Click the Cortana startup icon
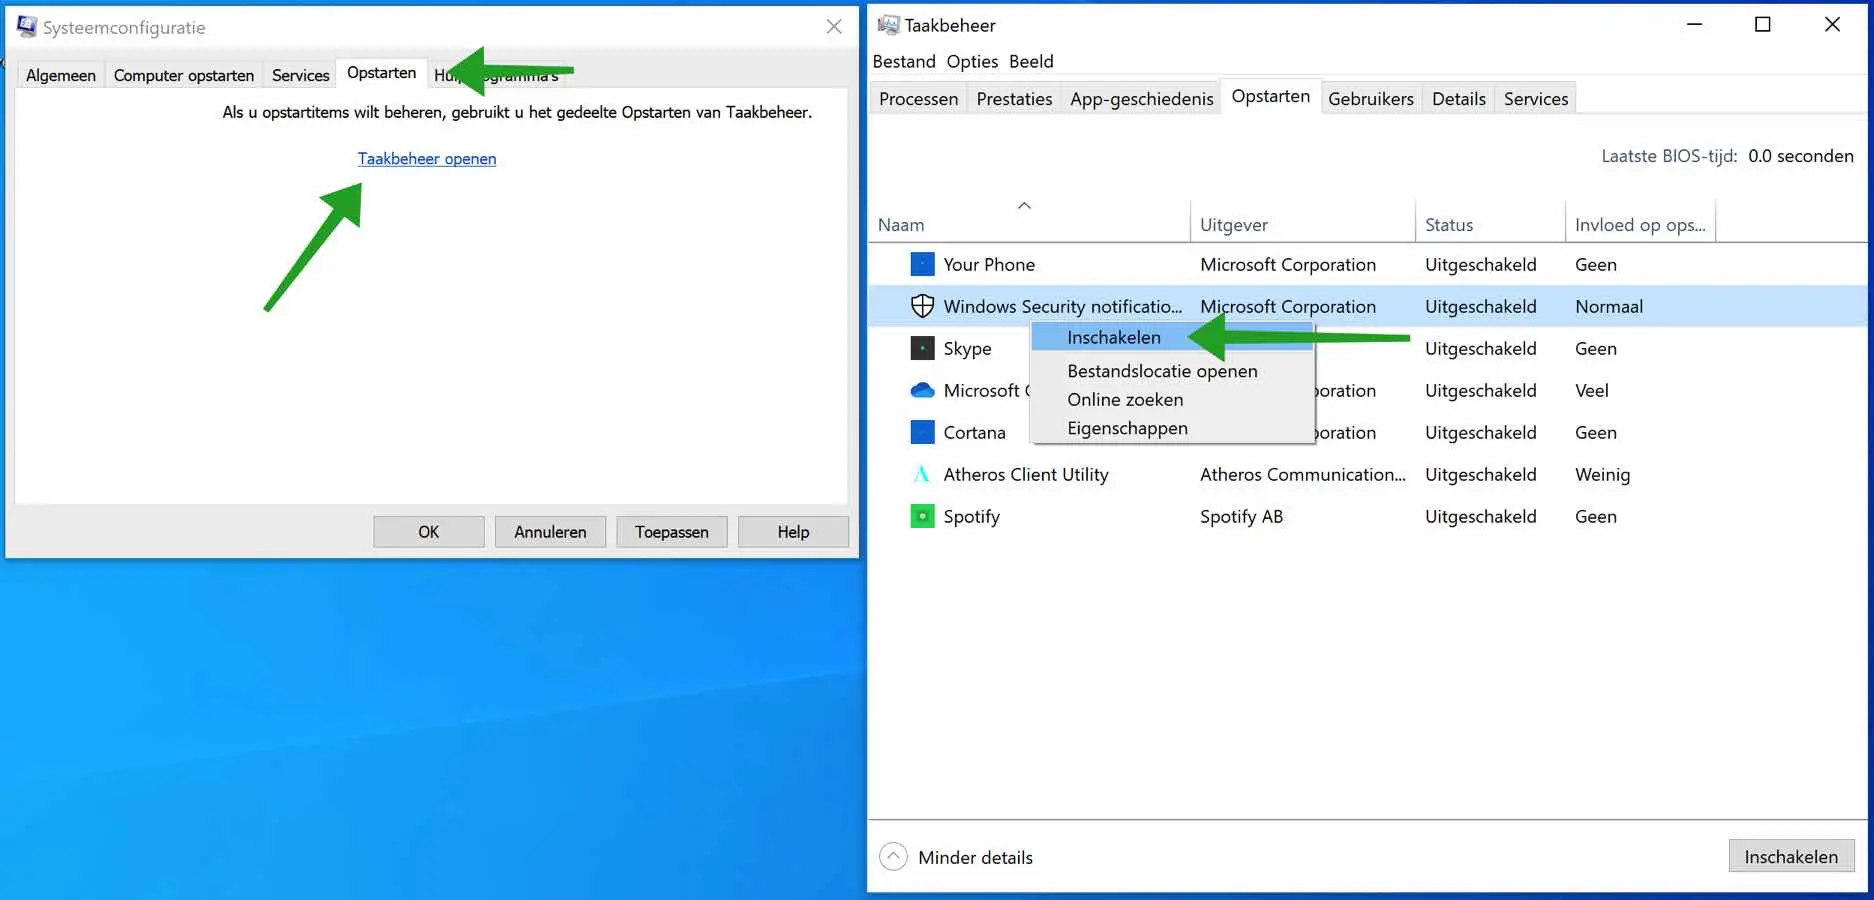The height and width of the screenshot is (900, 1874). point(922,432)
